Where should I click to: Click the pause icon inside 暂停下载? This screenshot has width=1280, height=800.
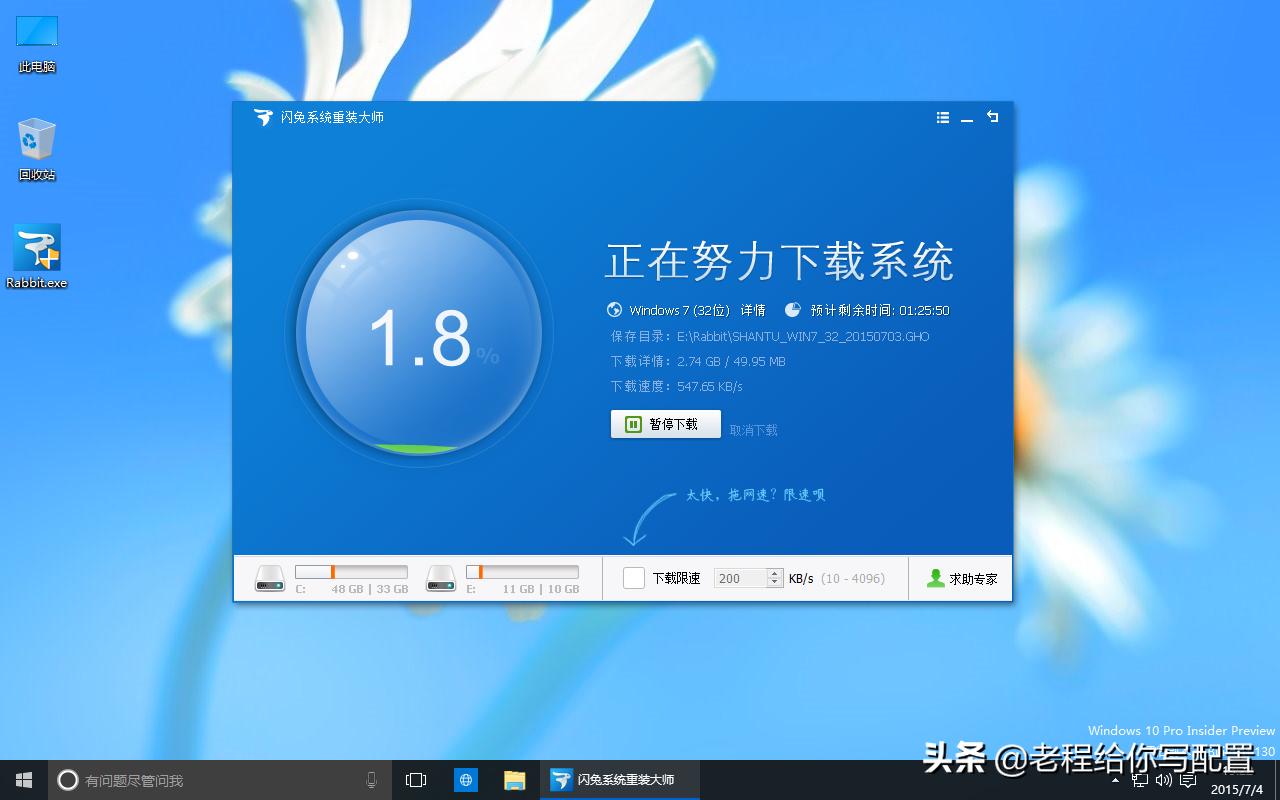(631, 424)
